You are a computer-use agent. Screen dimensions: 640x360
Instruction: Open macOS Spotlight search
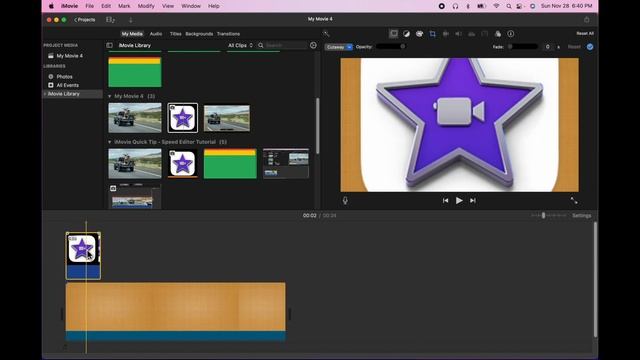pos(509,6)
